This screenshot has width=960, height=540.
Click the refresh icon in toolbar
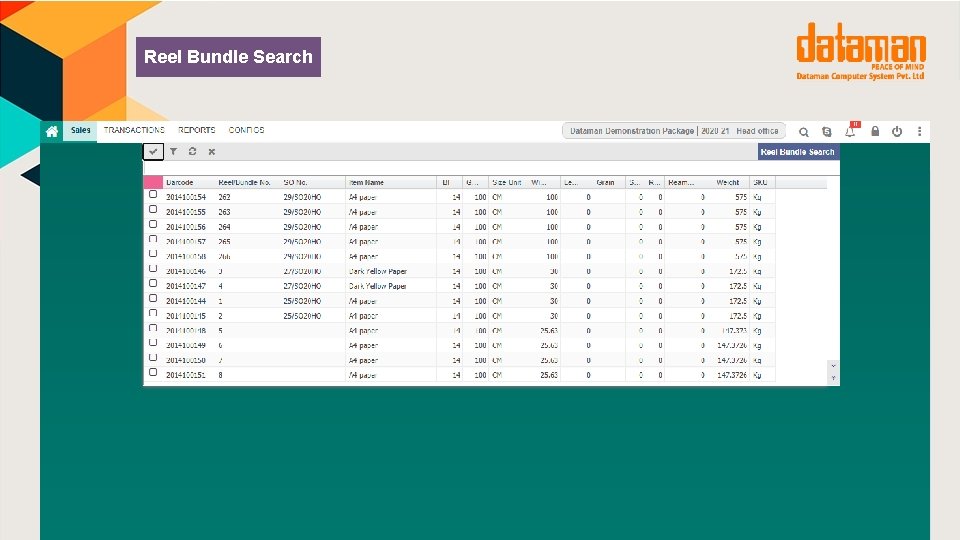pos(192,151)
